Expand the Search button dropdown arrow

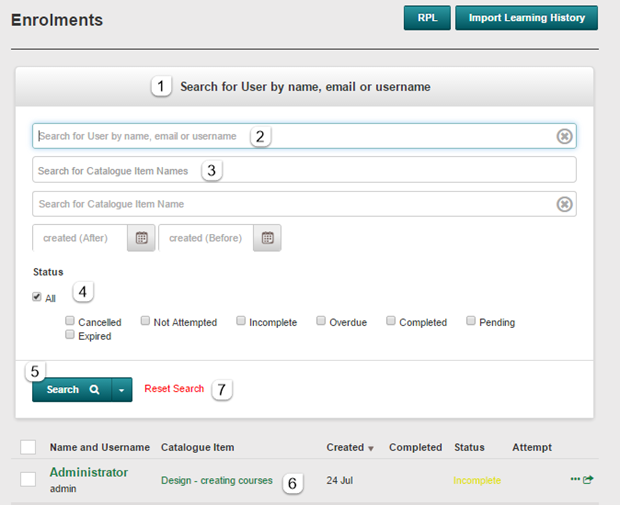[x=122, y=389]
